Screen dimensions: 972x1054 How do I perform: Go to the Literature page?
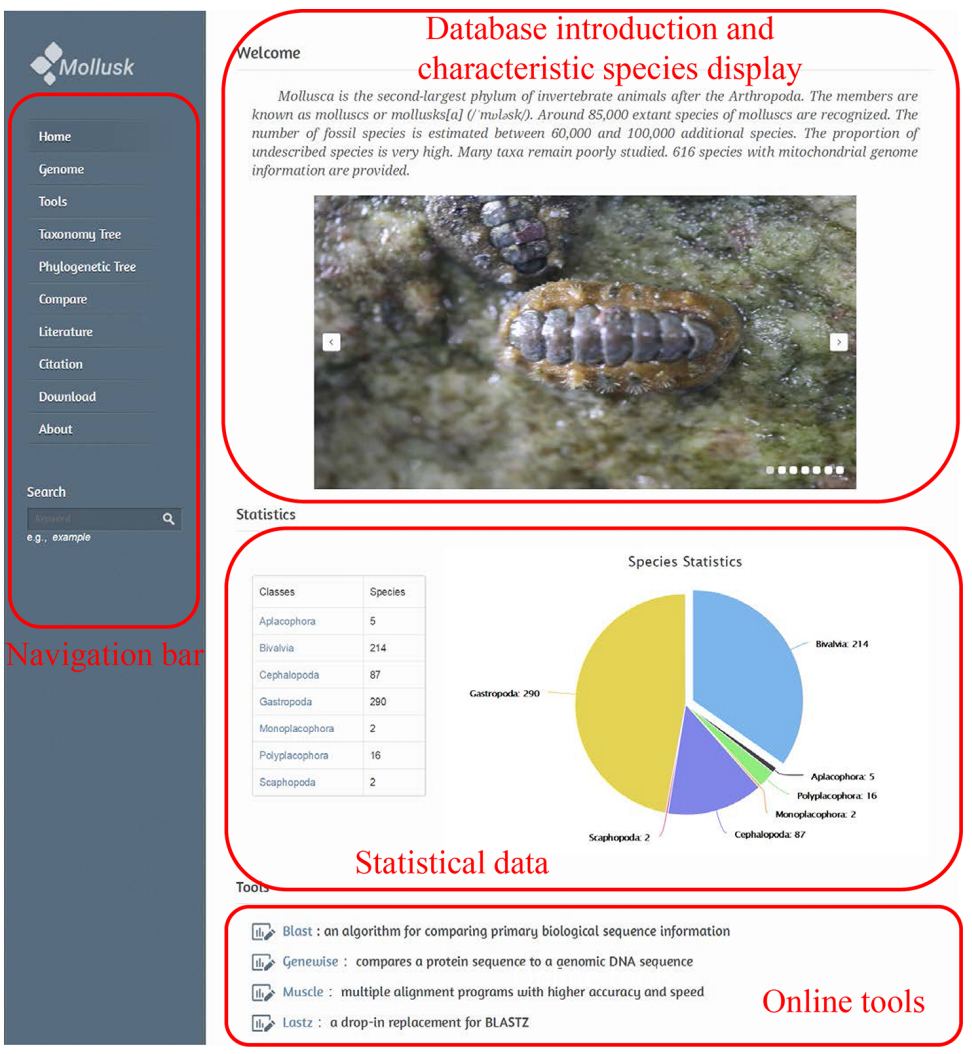point(65,331)
